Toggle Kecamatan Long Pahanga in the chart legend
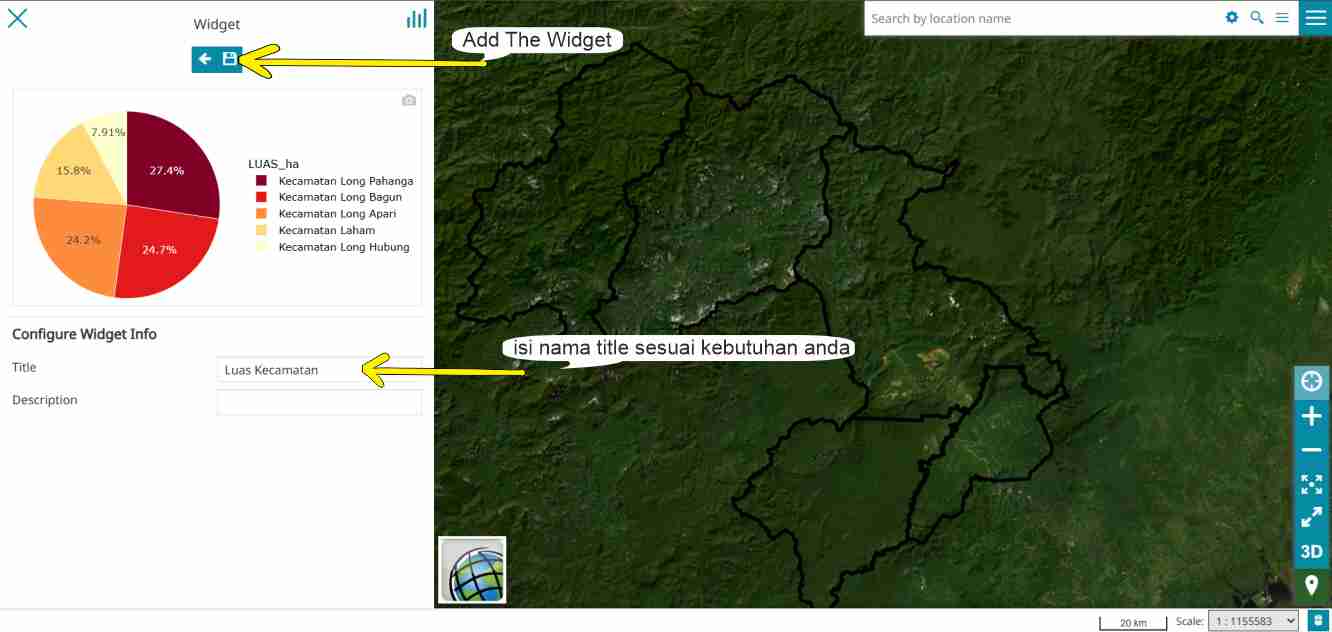The height and width of the screenshot is (632, 1332). click(x=345, y=181)
